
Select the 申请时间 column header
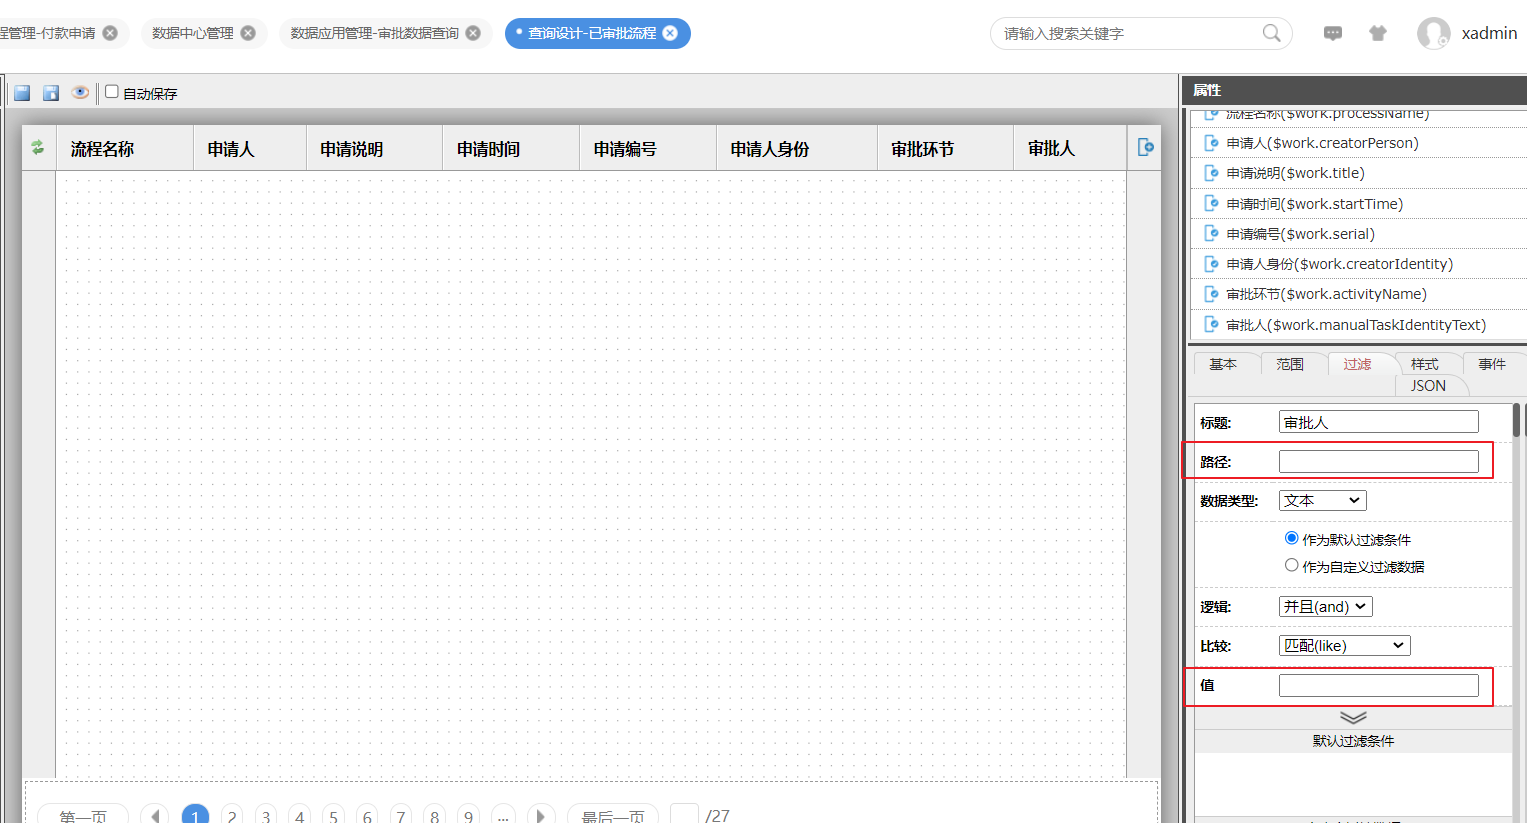click(x=511, y=148)
